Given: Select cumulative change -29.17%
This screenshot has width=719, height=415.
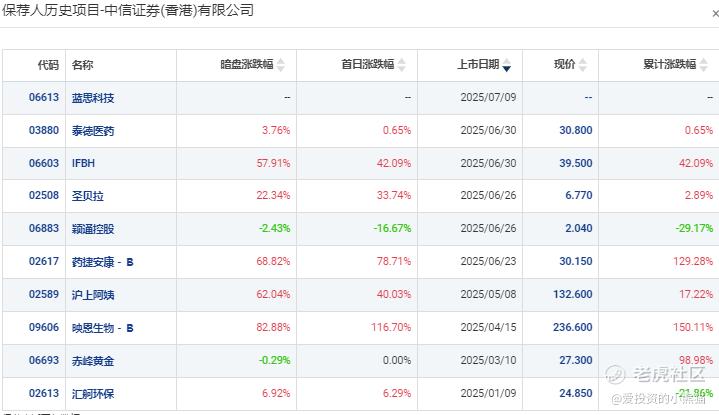Looking at the screenshot, I should [x=694, y=228].
